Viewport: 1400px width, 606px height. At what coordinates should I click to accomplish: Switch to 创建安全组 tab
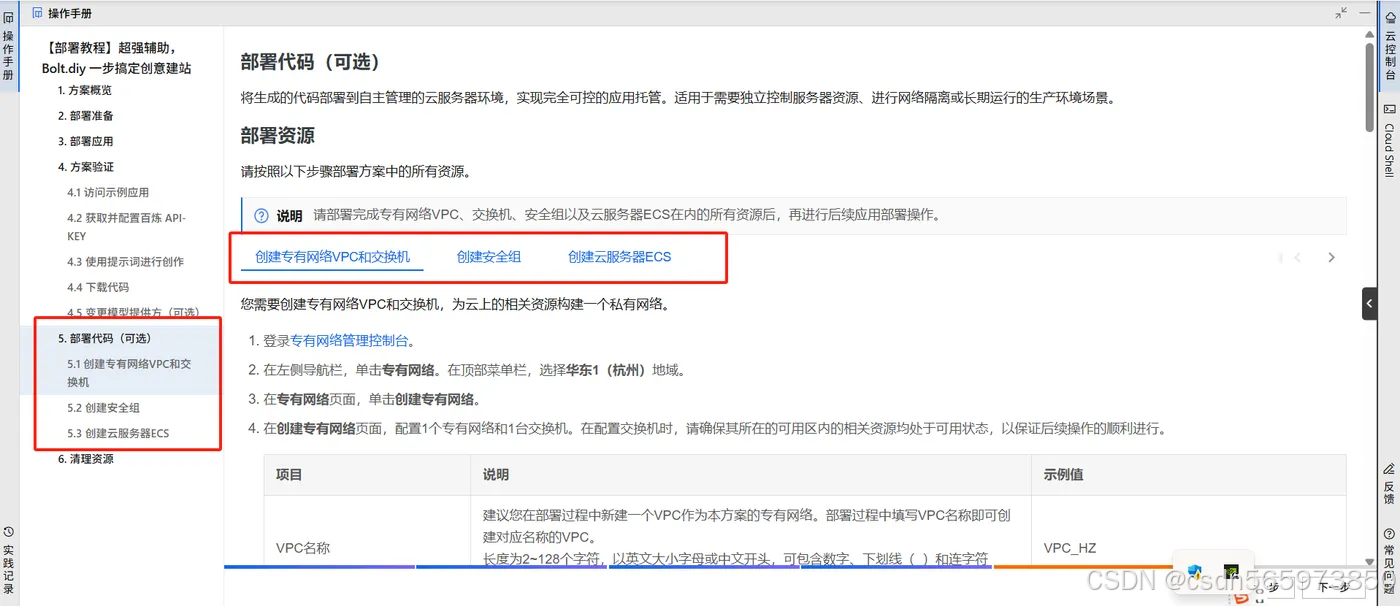pos(489,257)
